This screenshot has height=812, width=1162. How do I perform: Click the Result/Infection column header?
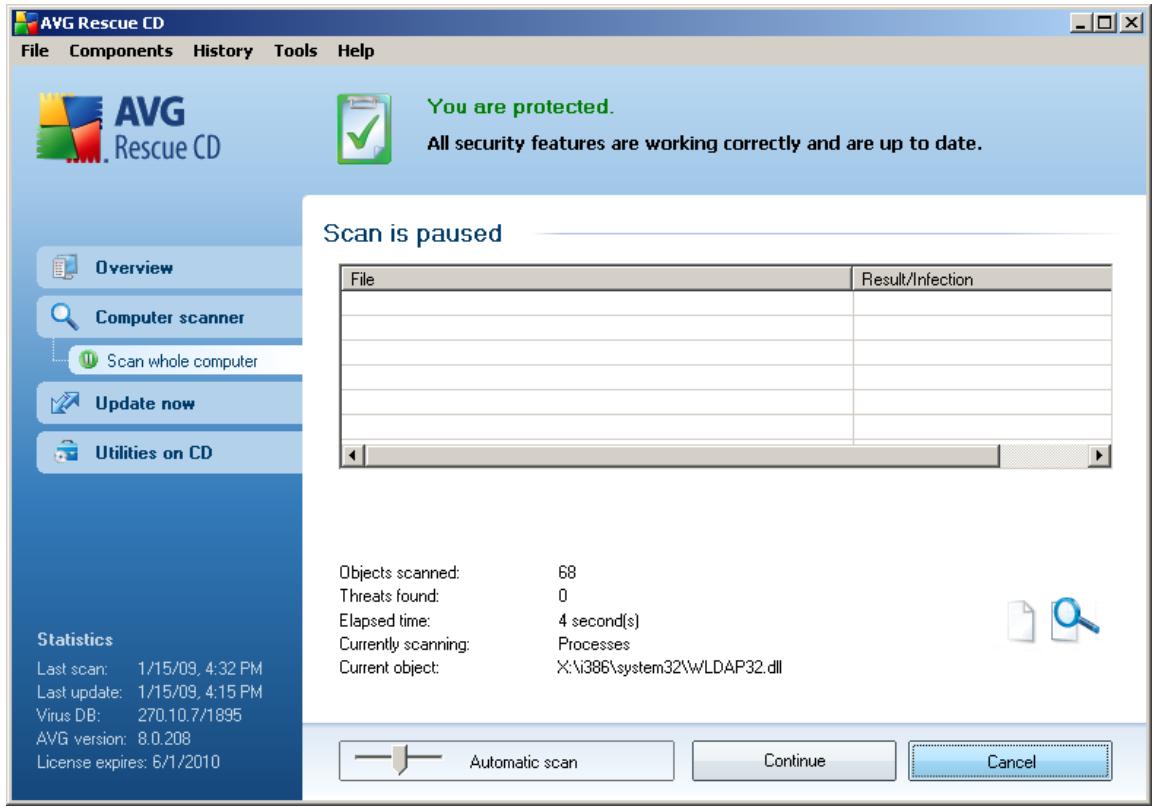(x=983, y=279)
